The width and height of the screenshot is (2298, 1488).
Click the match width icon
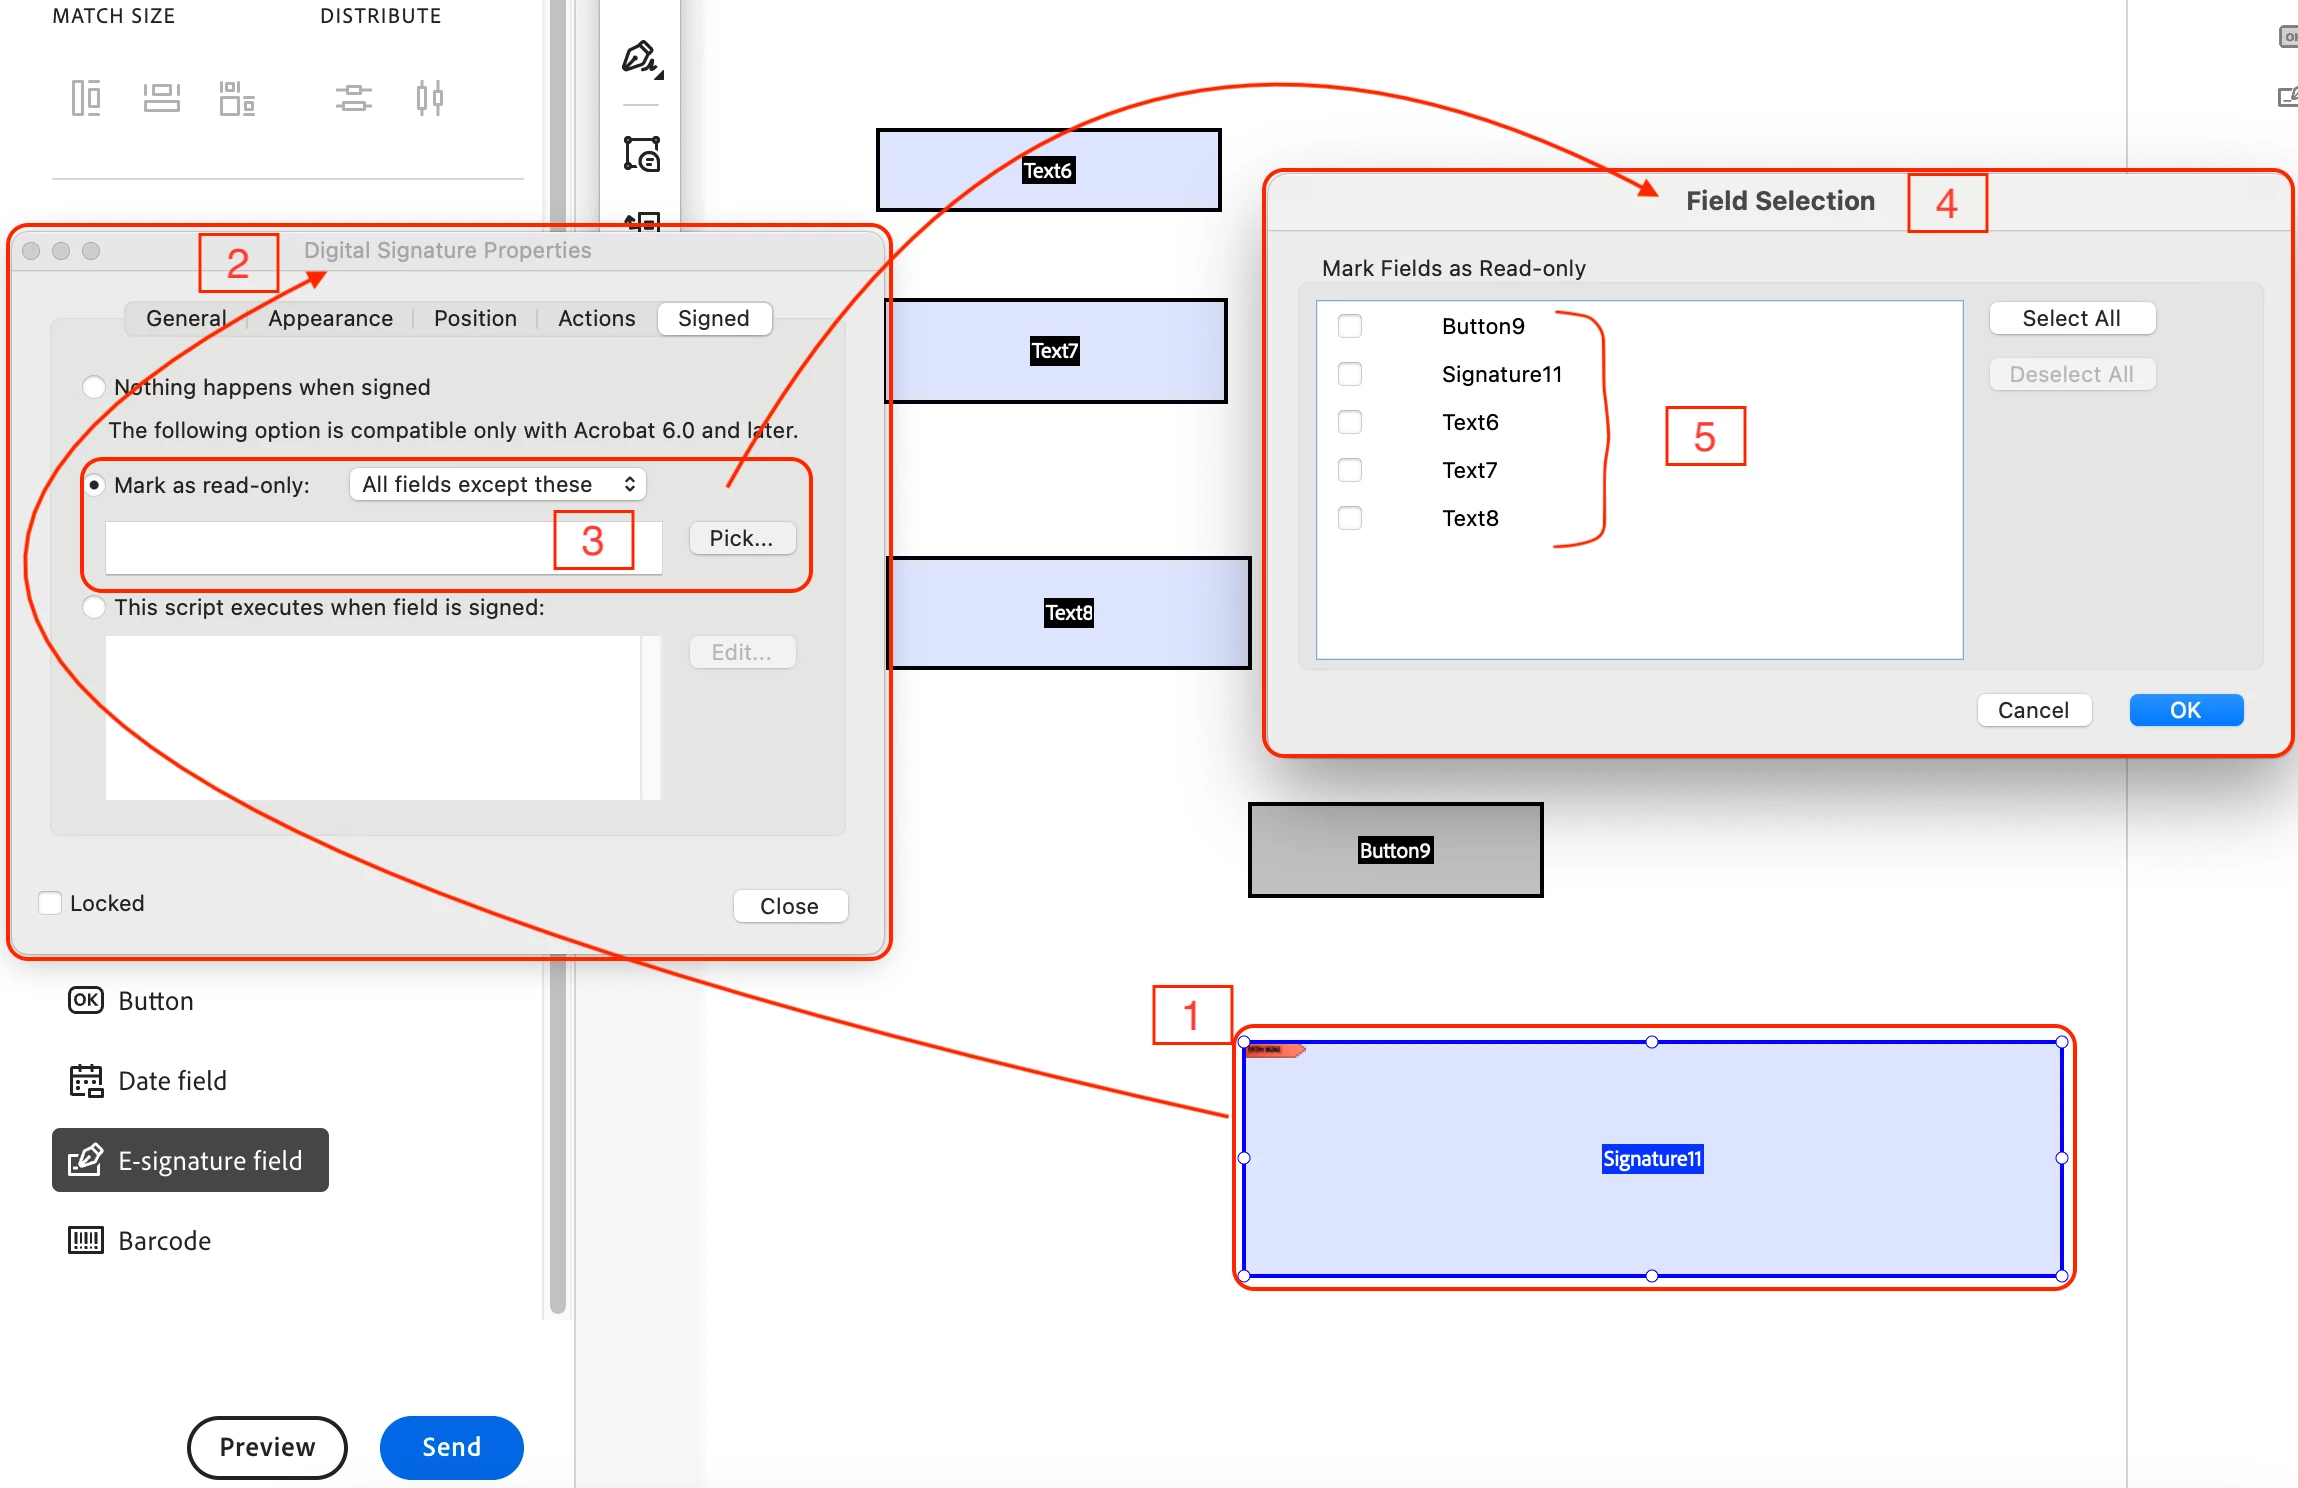pos(161,98)
